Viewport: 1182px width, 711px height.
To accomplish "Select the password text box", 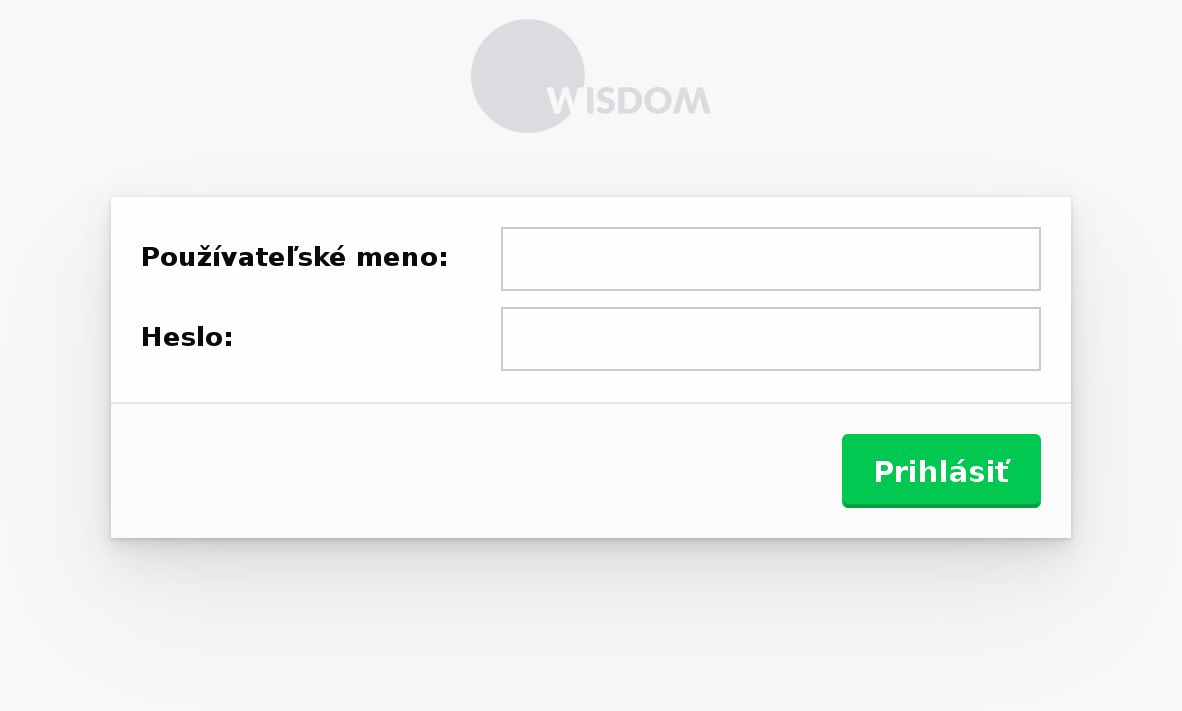I will click(770, 339).
